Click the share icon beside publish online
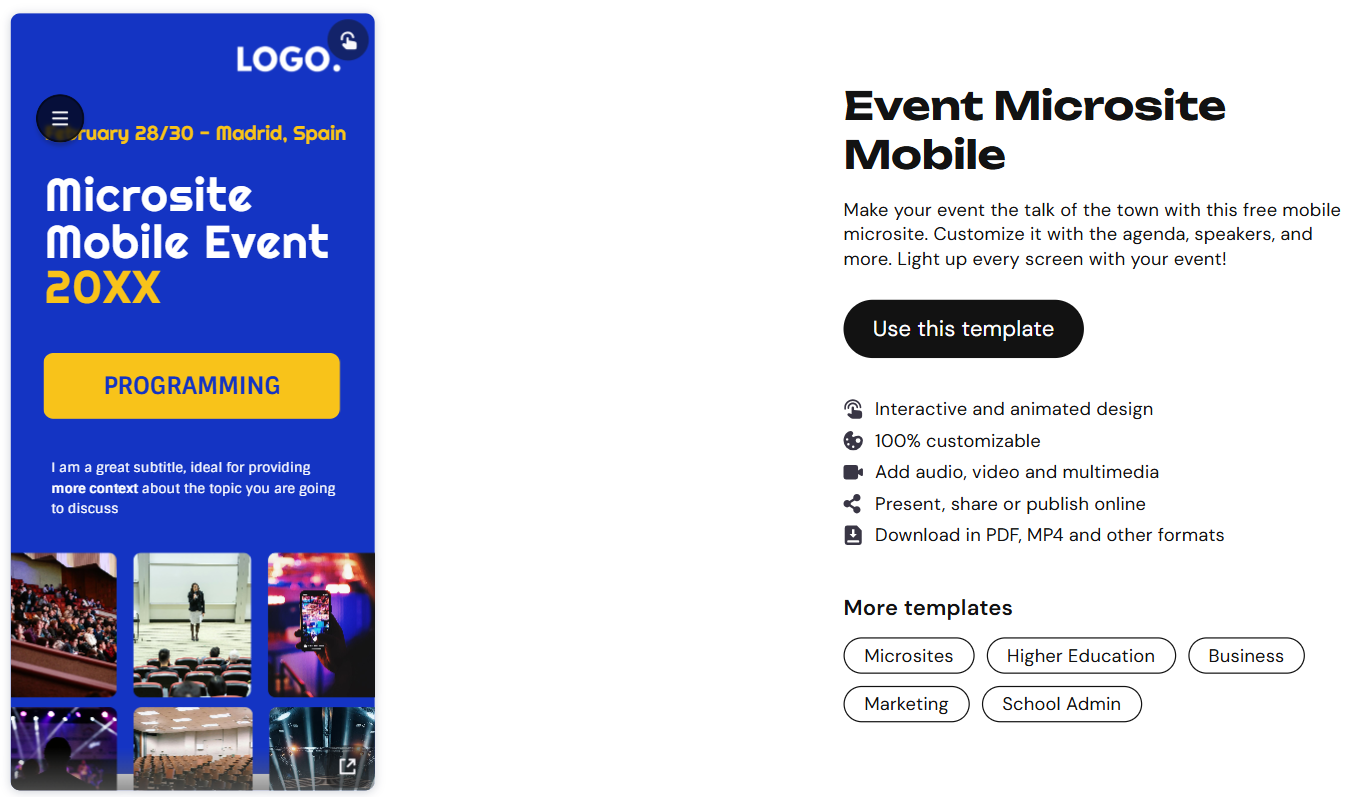This screenshot has height=797, width=1354. (852, 503)
